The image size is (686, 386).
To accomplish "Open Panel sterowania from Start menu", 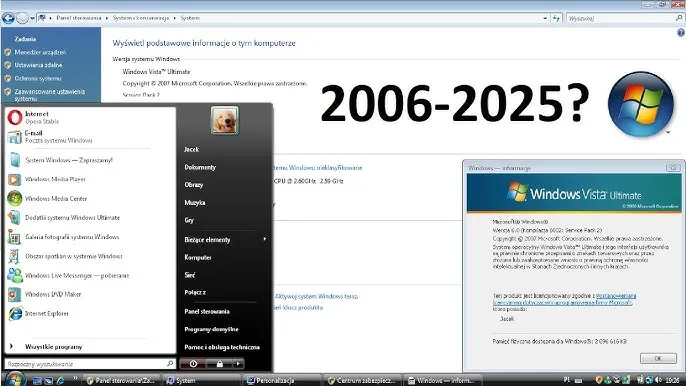I will click(x=207, y=312).
